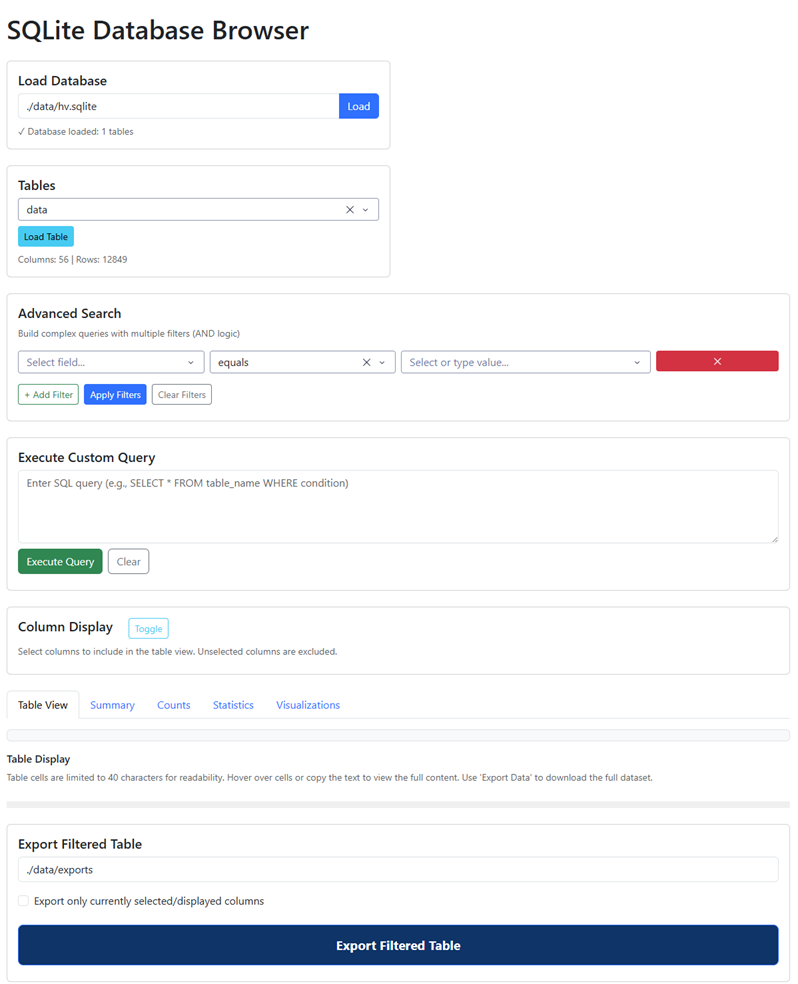Switch to the Table View tab
Image resolution: width=798 pixels, height=984 pixels.
[43, 705]
